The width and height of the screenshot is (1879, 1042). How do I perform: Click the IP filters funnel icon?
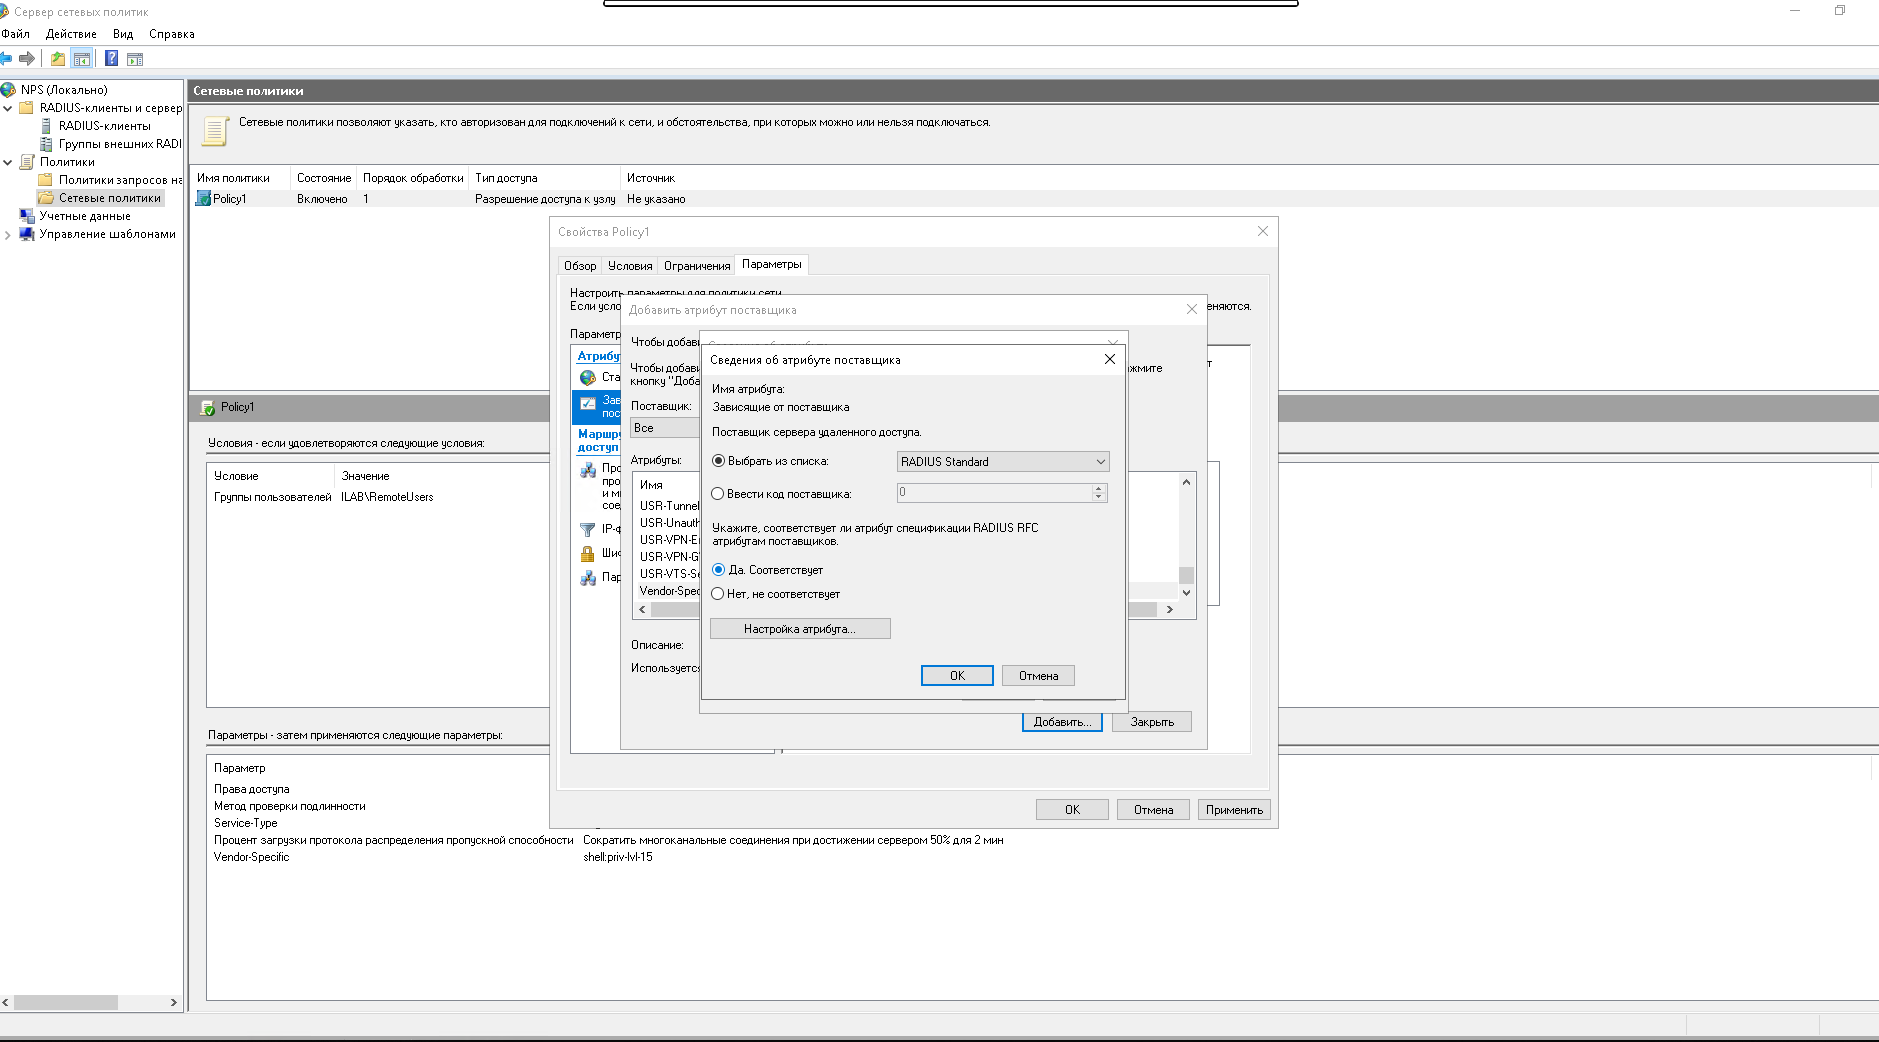588,530
